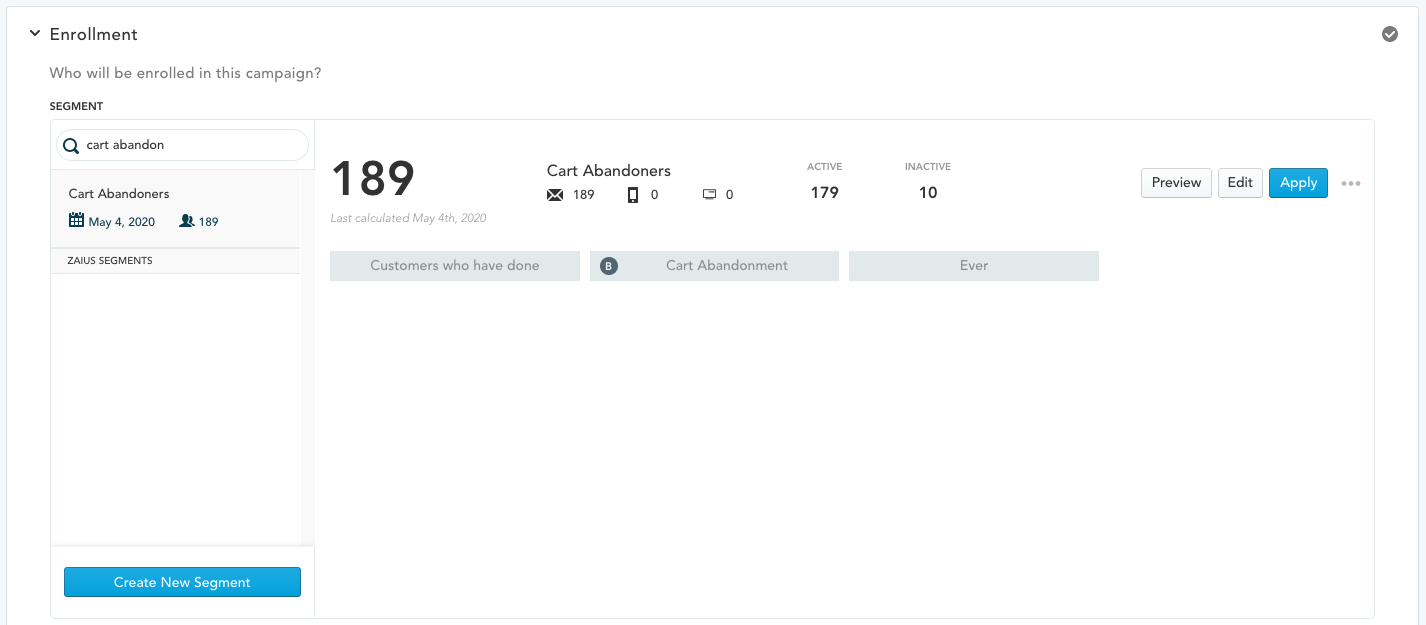Click the INACTIVE count 10
The width and height of the screenshot is (1426, 625).
tap(928, 193)
